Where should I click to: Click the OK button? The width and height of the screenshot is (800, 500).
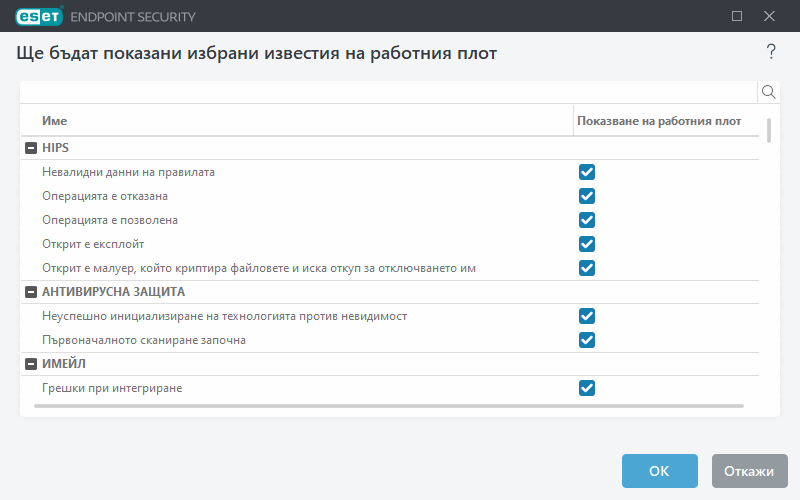pos(659,471)
